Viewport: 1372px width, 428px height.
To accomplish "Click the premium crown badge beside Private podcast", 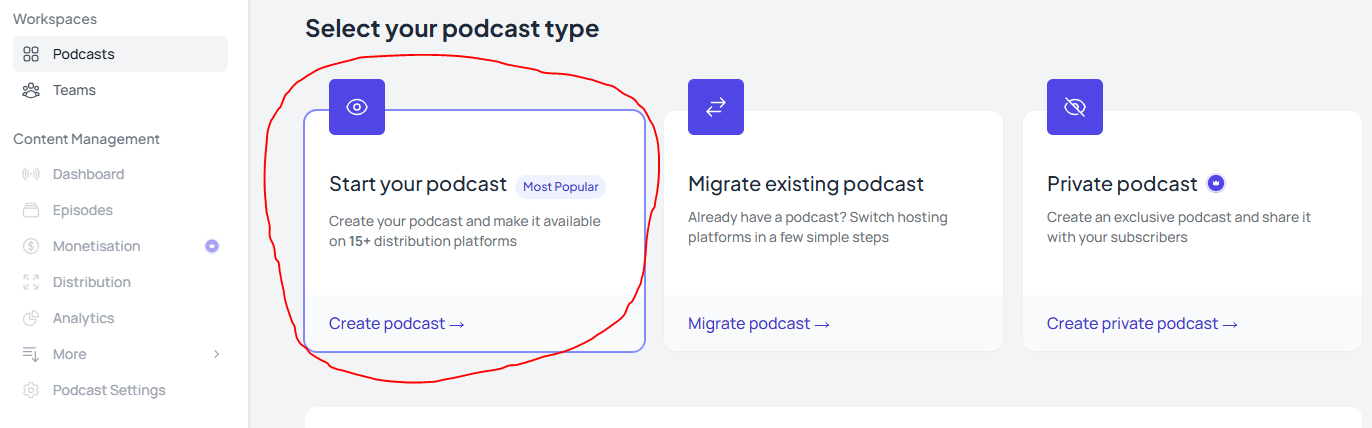I will (x=1216, y=184).
